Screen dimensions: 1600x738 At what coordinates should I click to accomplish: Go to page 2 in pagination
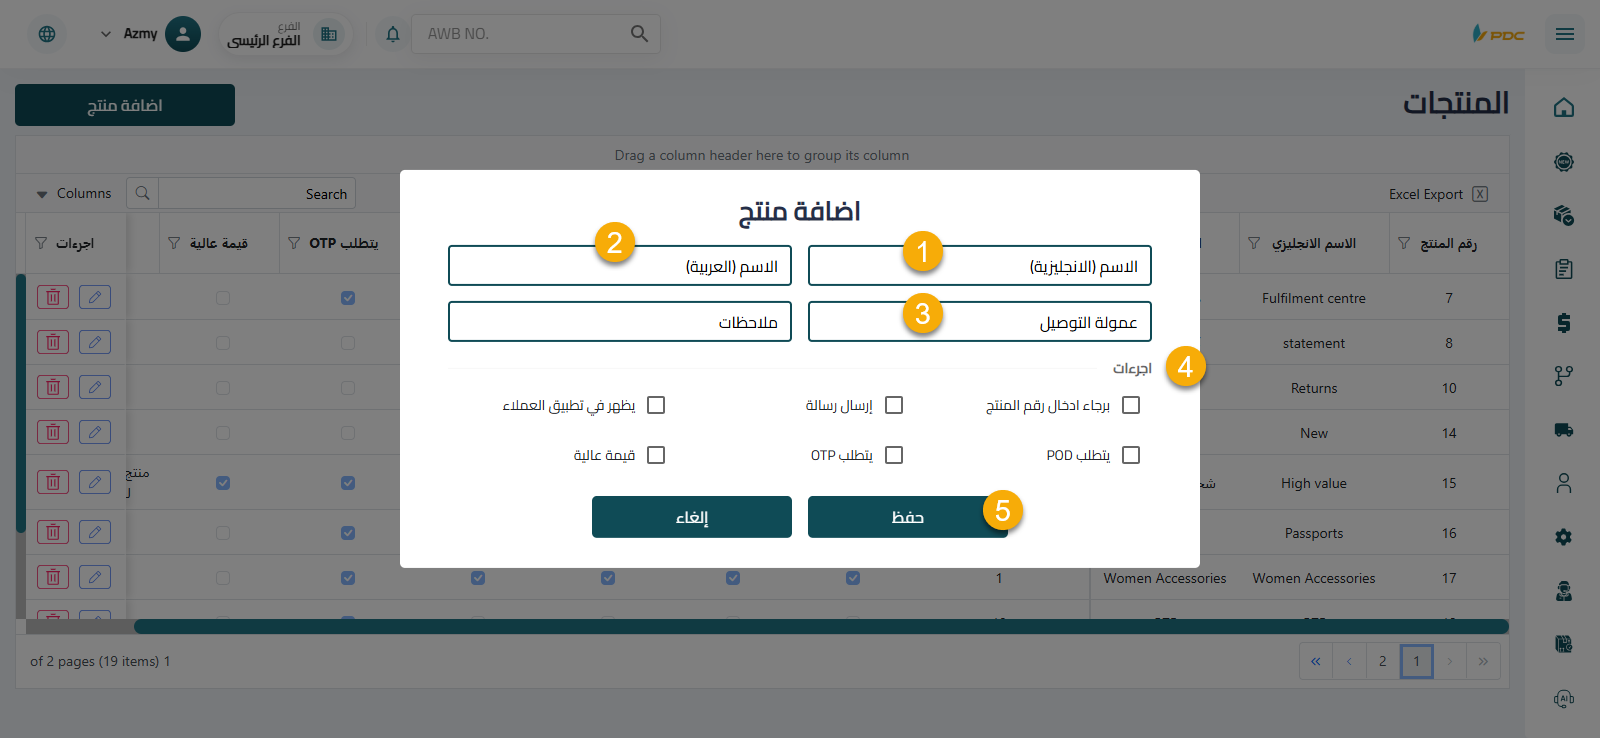pos(1382,661)
